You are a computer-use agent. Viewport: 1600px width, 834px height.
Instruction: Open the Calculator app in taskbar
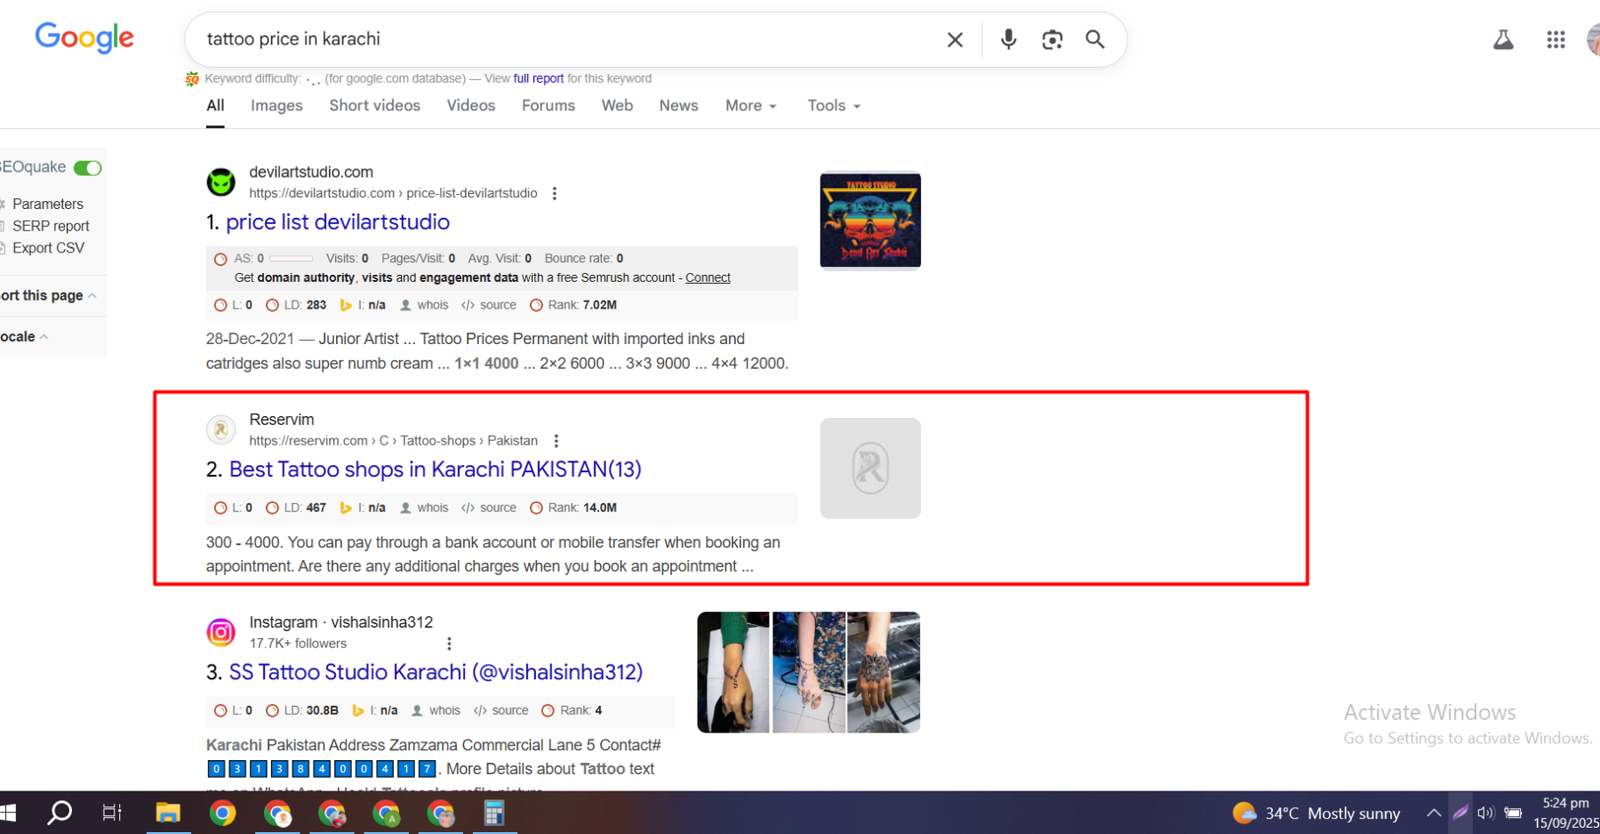coord(494,813)
